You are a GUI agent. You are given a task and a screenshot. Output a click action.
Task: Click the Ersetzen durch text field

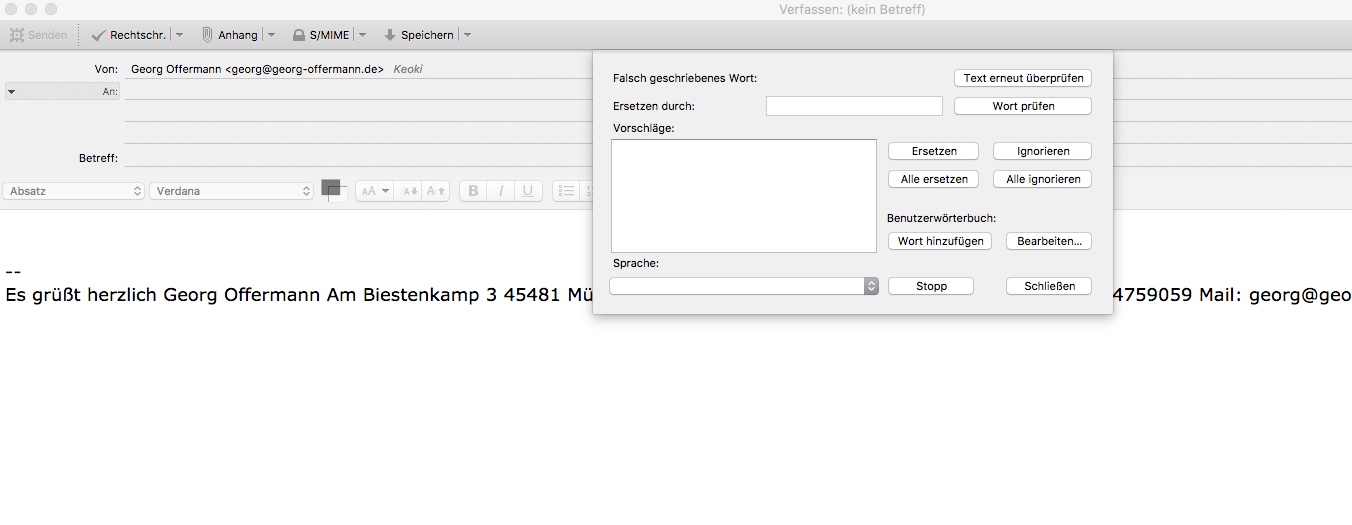tap(854, 106)
